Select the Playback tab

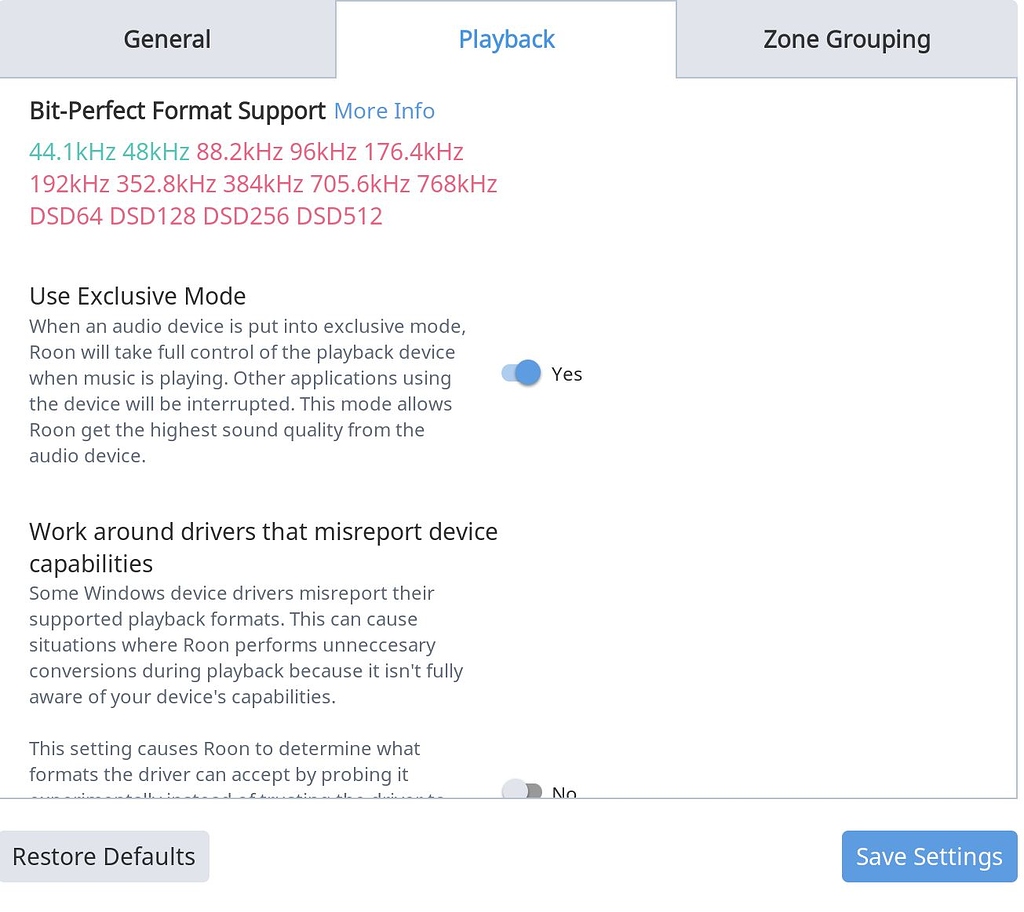tap(506, 40)
